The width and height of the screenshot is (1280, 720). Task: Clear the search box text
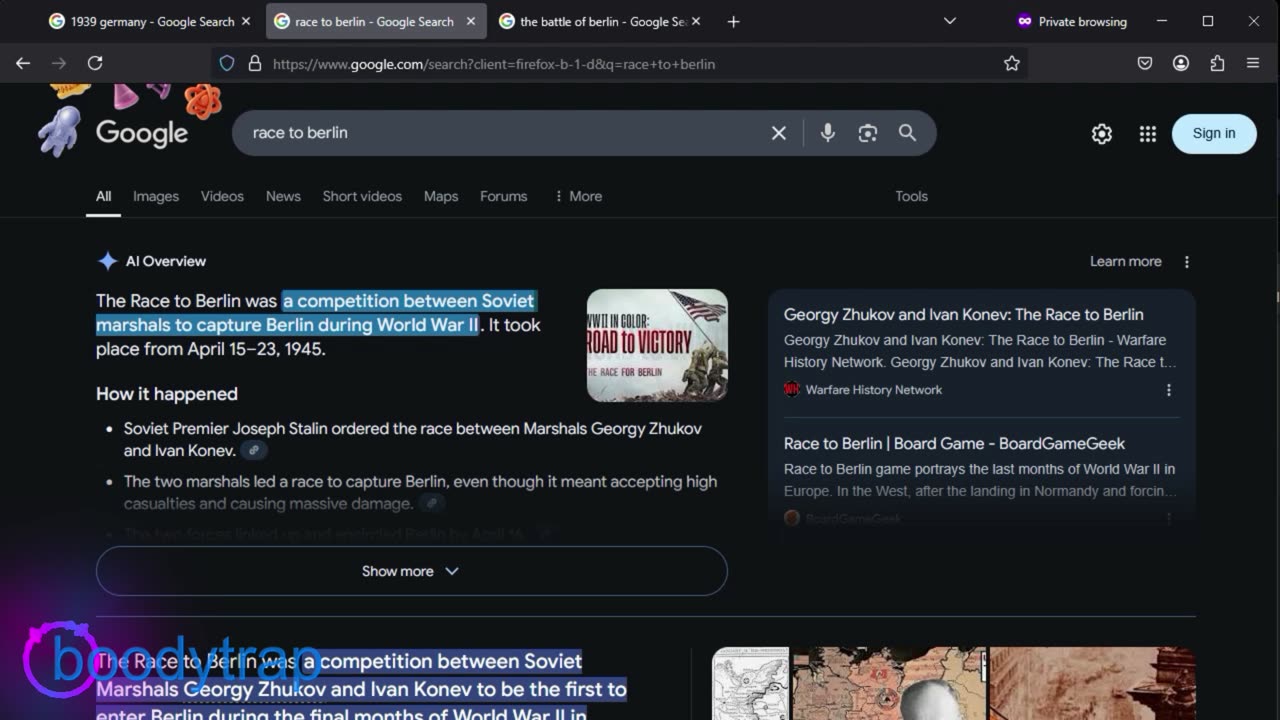tap(779, 133)
